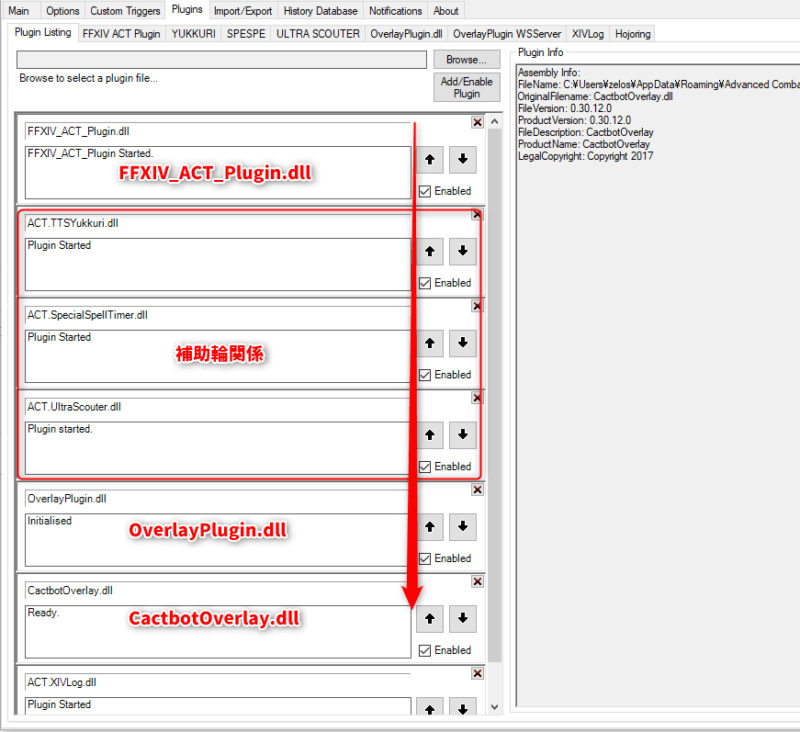This screenshot has width=800, height=732.
Task: Switch to the YUKKURI subtab
Action: 193,34
